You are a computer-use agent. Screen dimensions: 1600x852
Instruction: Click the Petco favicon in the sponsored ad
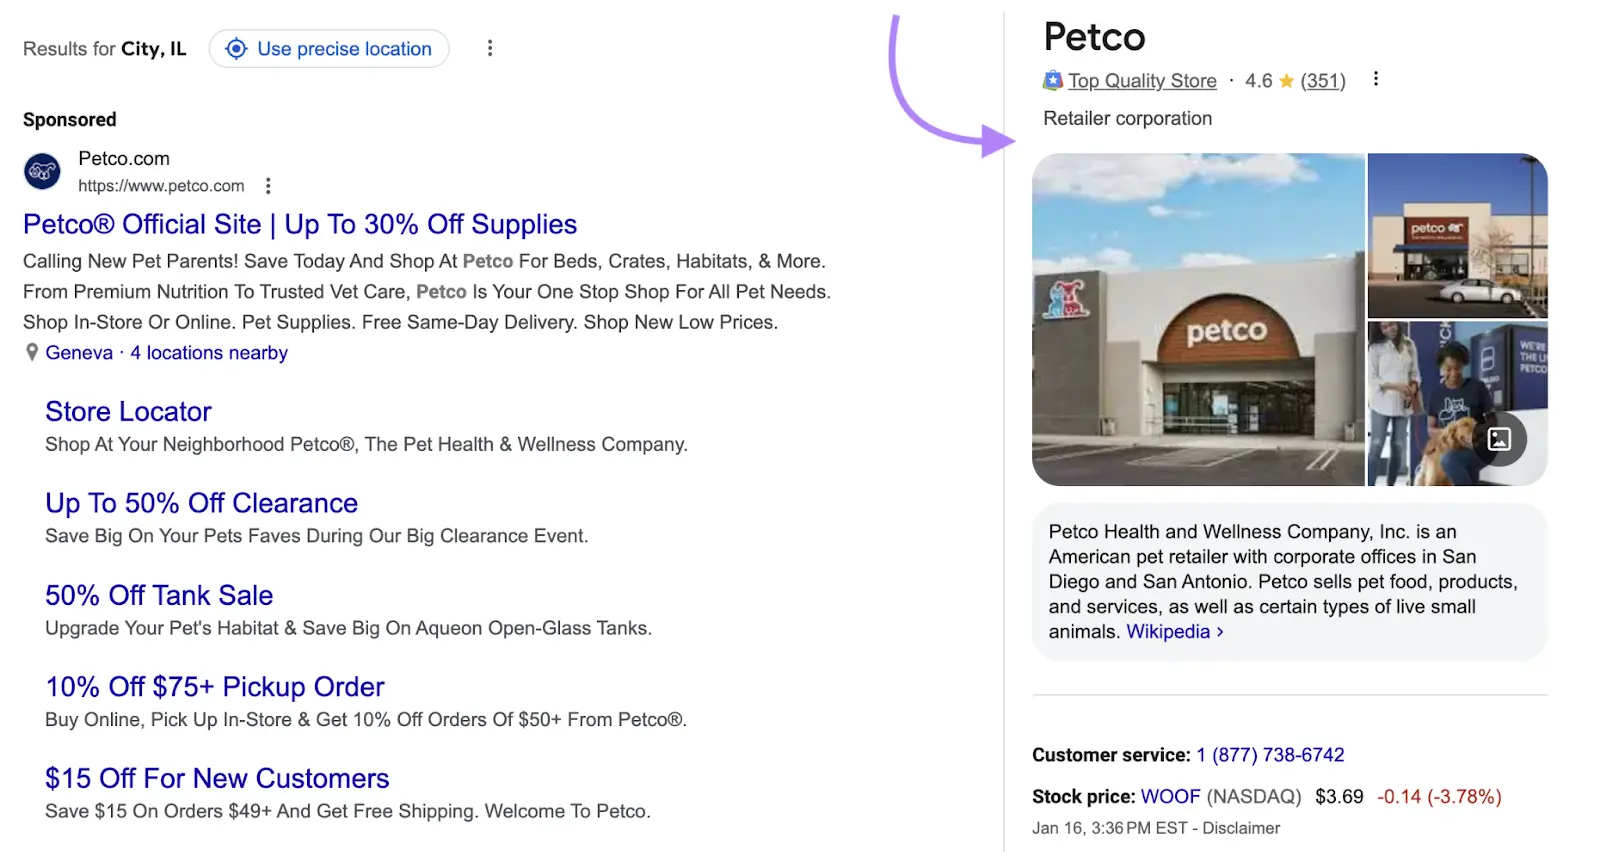[41, 171]
